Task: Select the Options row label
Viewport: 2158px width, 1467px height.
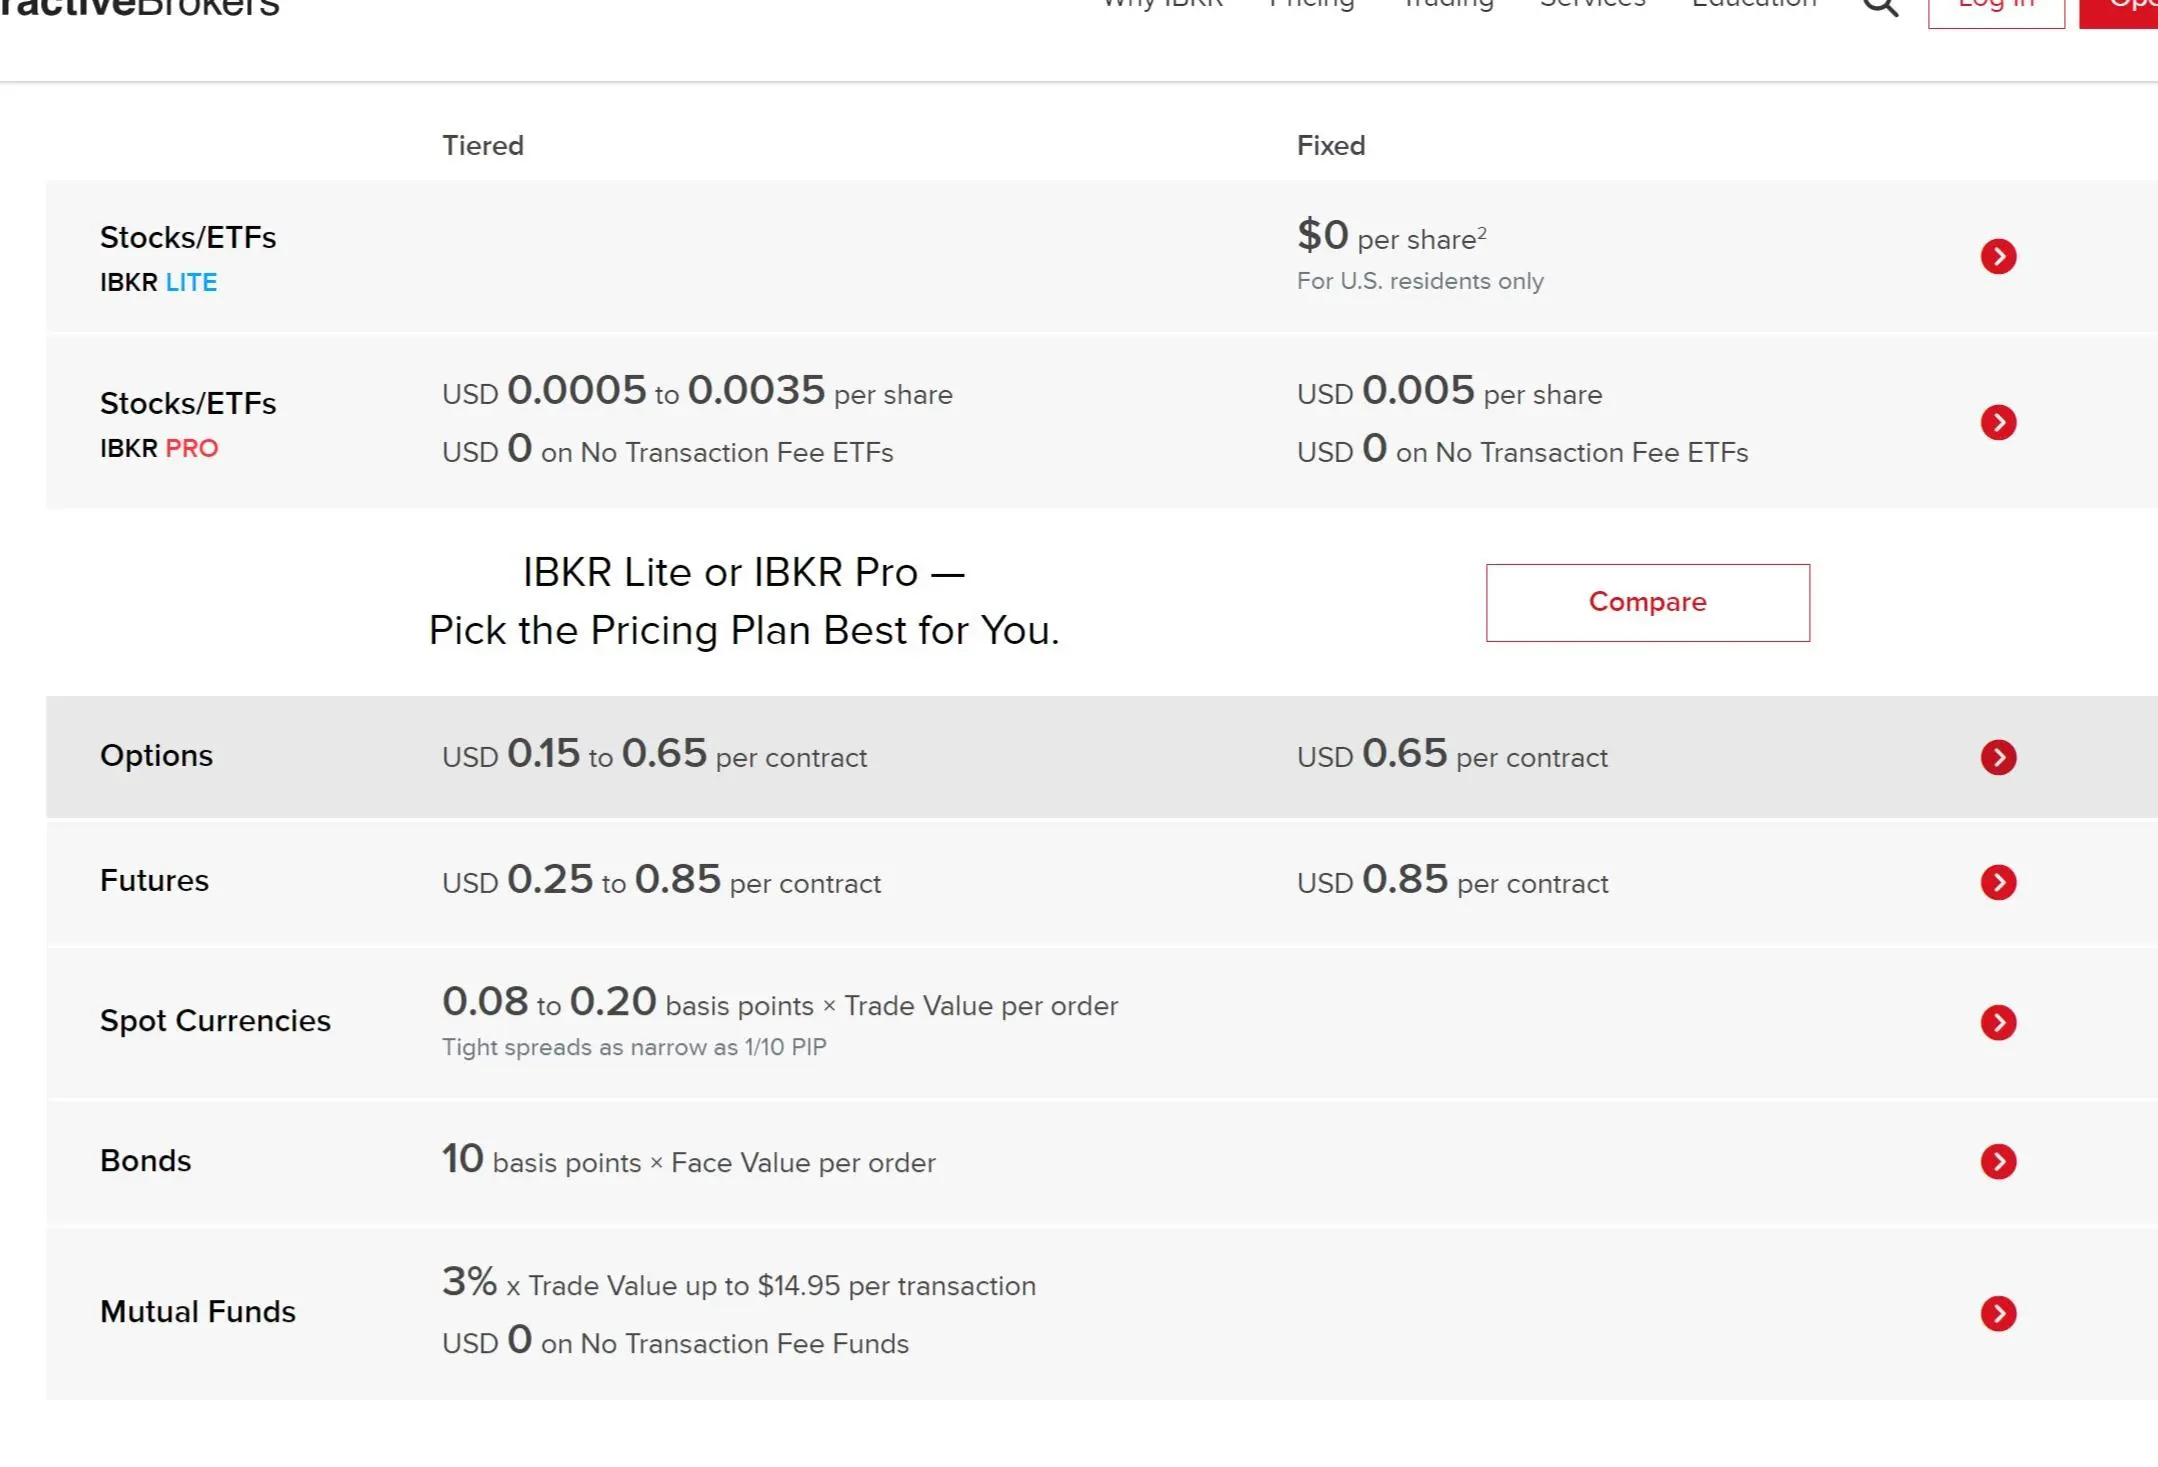Action: (156, 755)
